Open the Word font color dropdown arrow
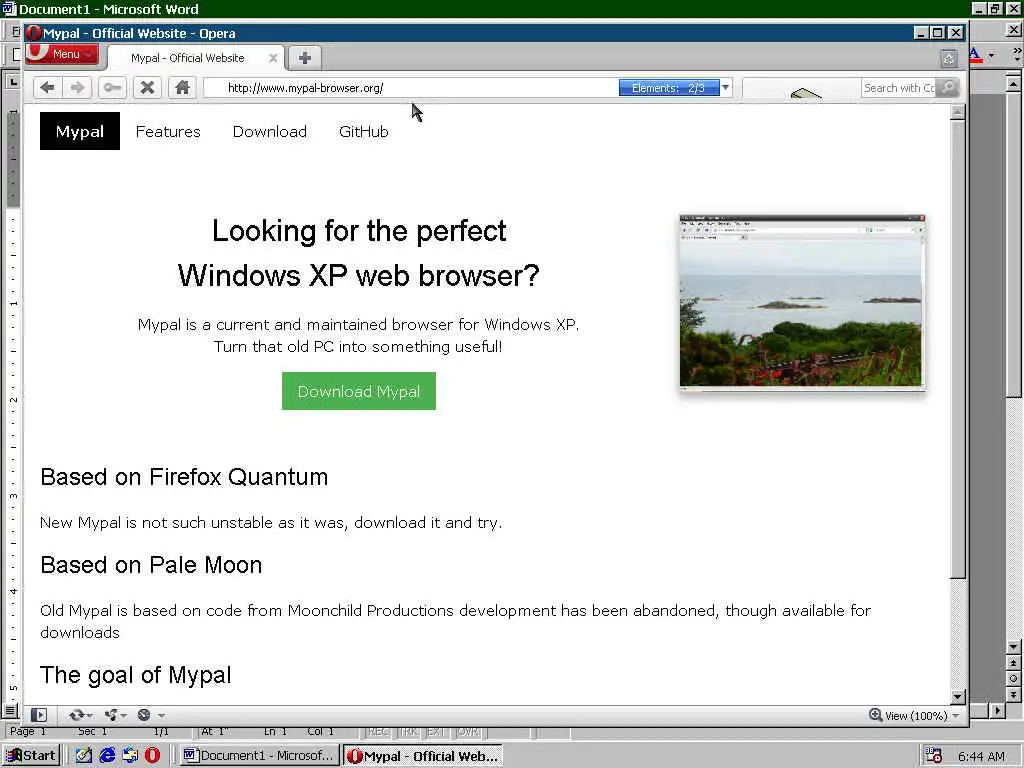 [x=991, y=56]
